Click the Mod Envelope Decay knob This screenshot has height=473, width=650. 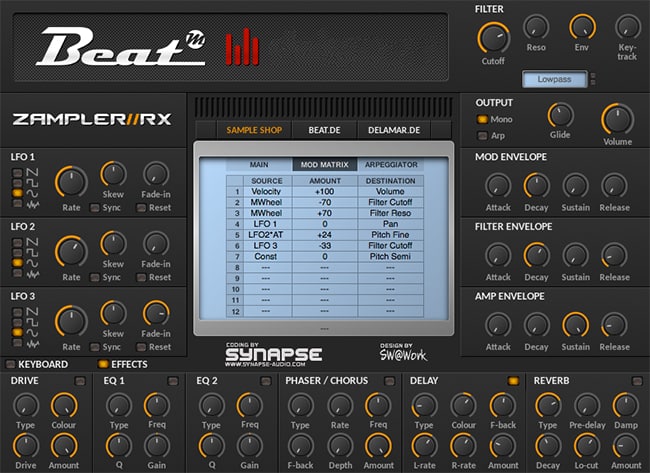537,185
